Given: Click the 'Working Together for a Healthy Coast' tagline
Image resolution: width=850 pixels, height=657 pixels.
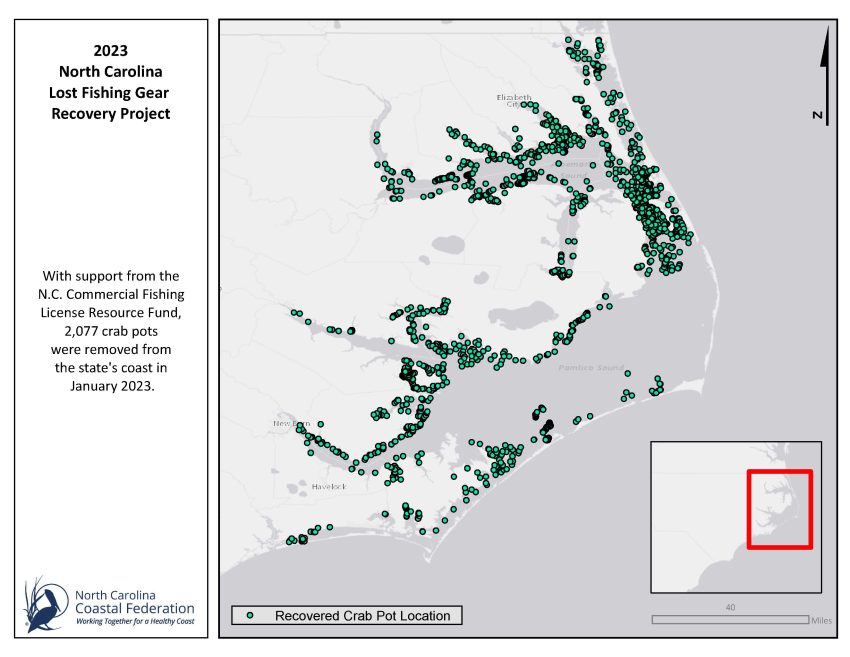Looking at the screenshot, I should click(x=135, y=622).
